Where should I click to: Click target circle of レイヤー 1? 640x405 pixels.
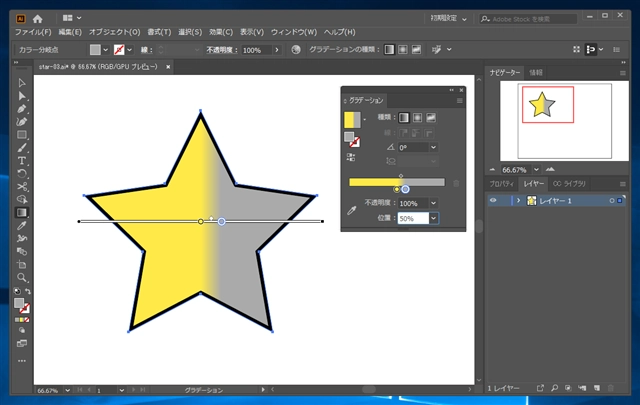[x=612, y=200]
